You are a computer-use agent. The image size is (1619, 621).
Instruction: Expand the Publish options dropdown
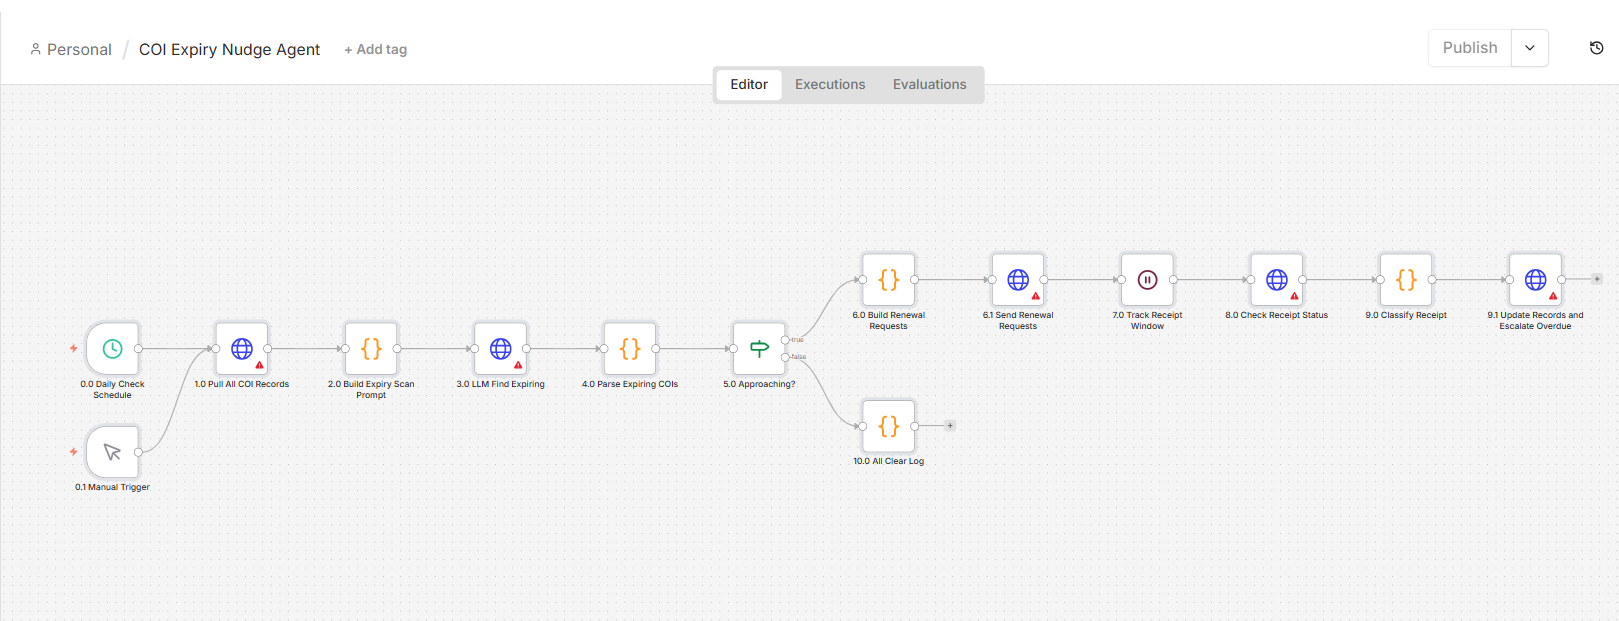[x=1530, y=48]
